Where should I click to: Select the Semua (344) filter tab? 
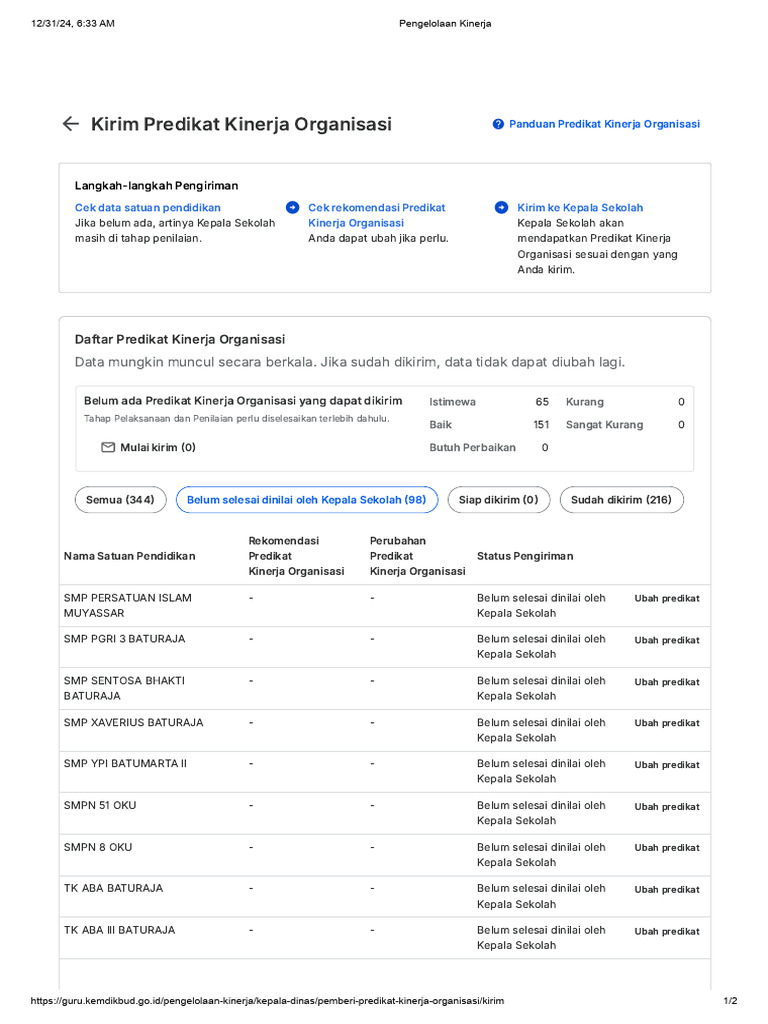tap(120, 500)
